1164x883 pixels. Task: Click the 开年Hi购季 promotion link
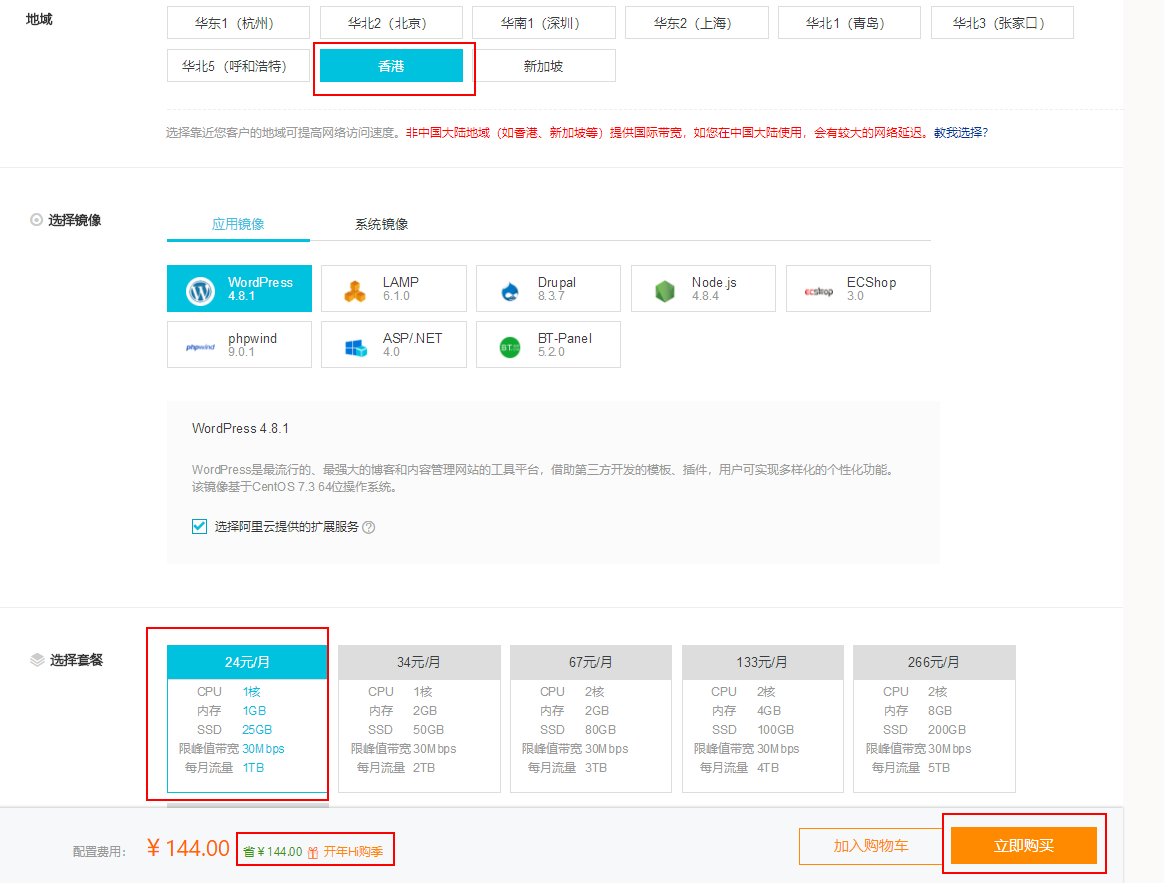(353, 852)
